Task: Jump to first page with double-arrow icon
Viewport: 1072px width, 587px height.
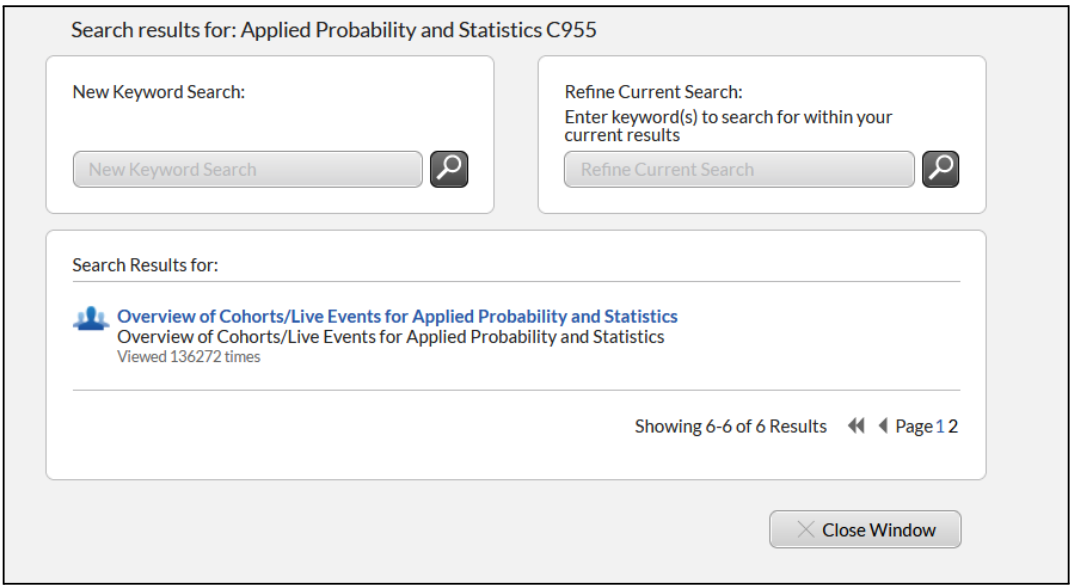Action: coord(856,426)
